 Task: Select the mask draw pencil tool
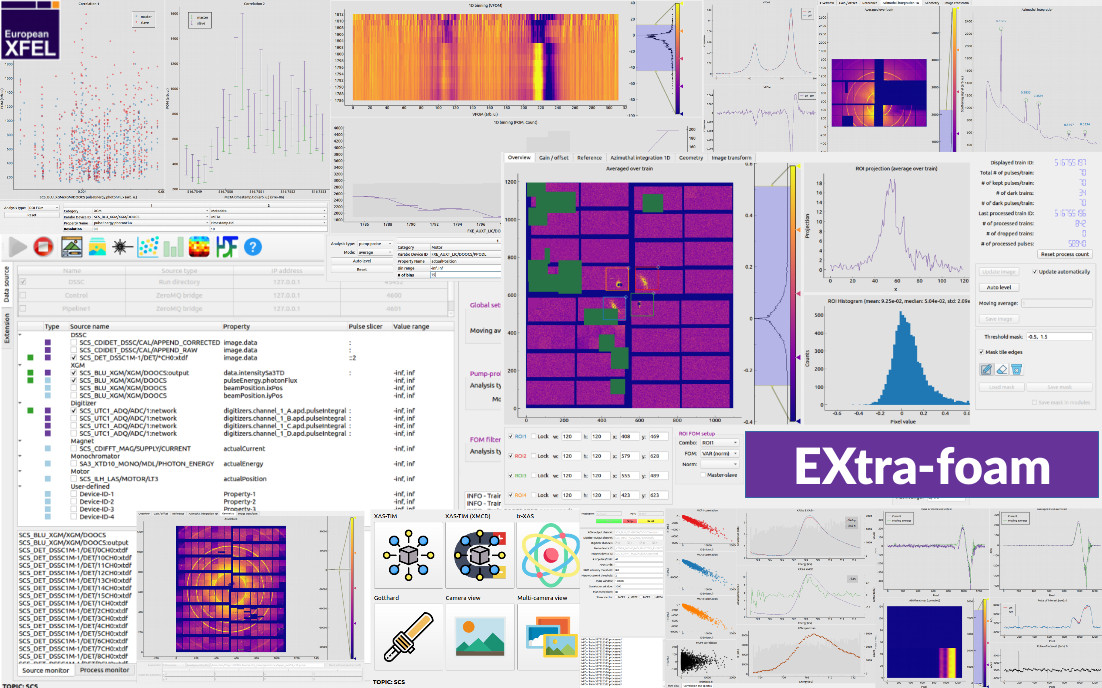986,369
